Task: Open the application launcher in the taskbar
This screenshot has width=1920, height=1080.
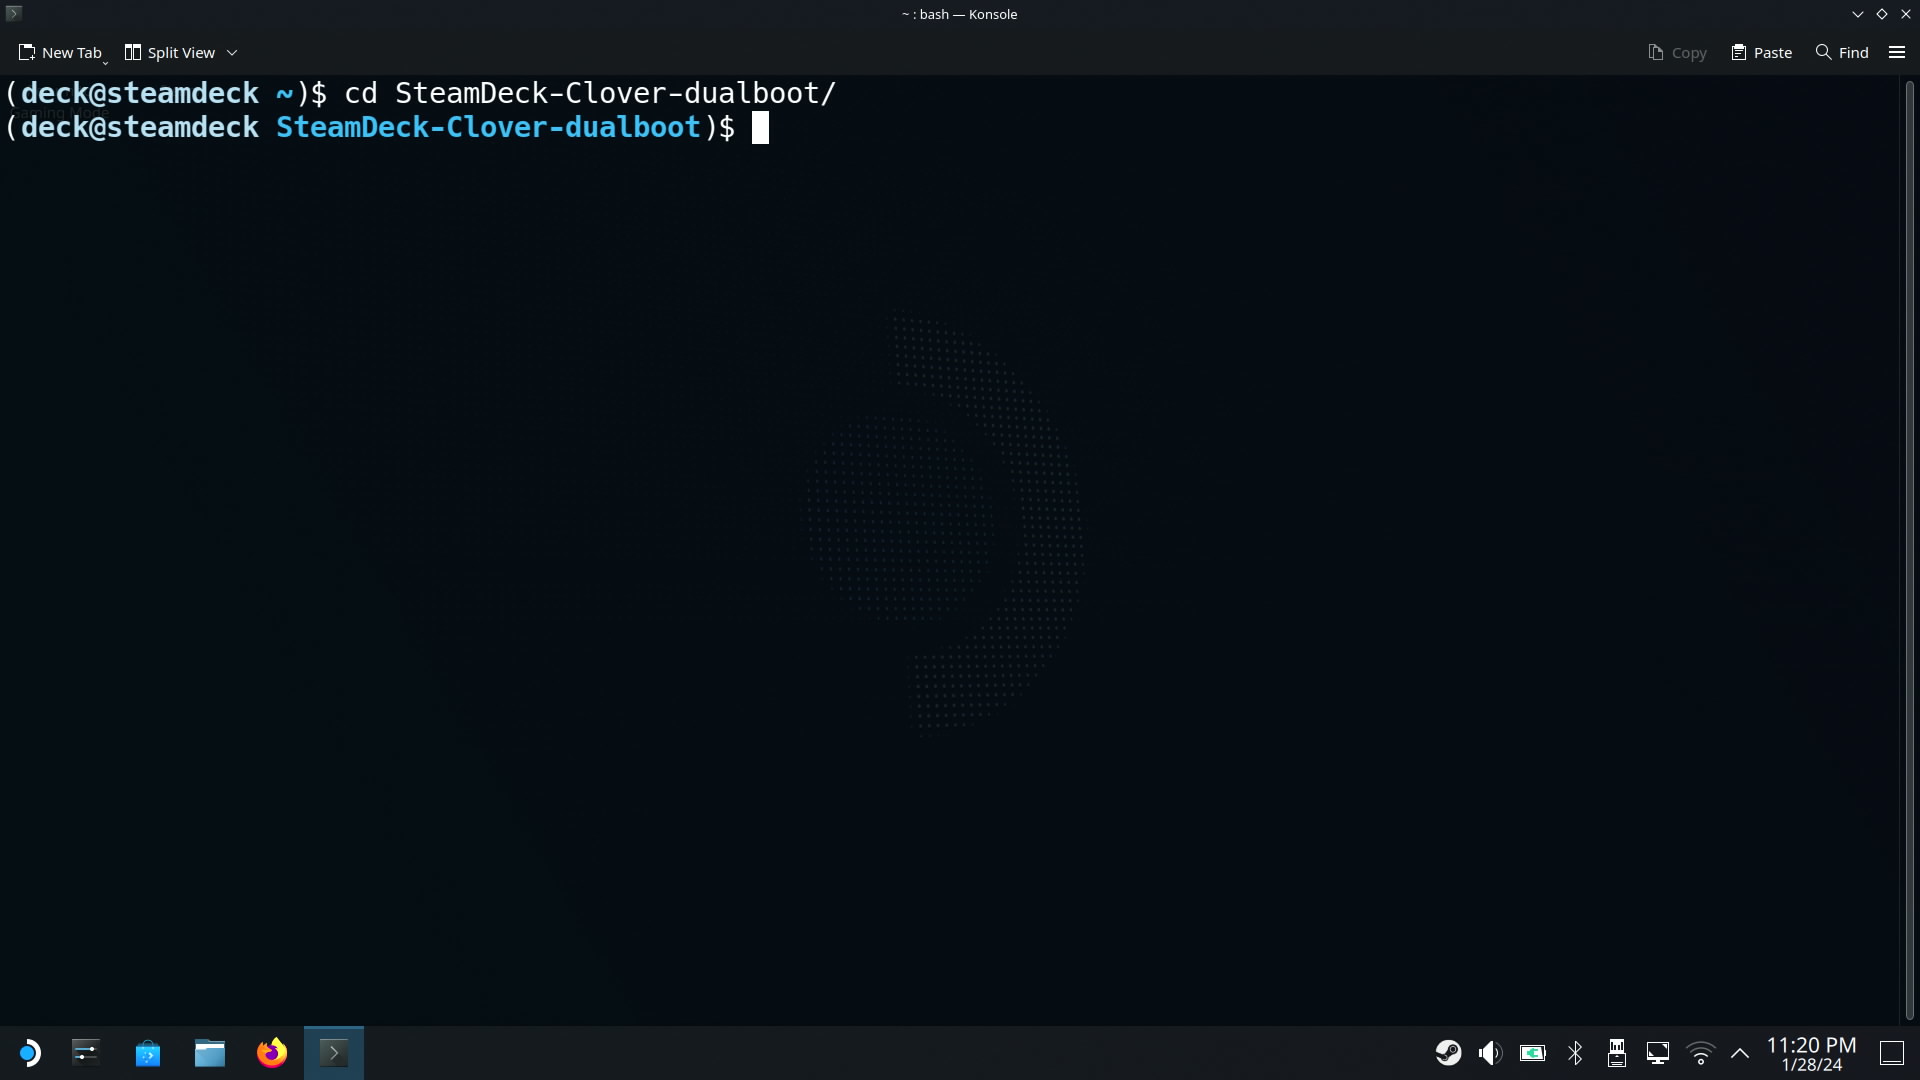Action: coord(29,1053)
